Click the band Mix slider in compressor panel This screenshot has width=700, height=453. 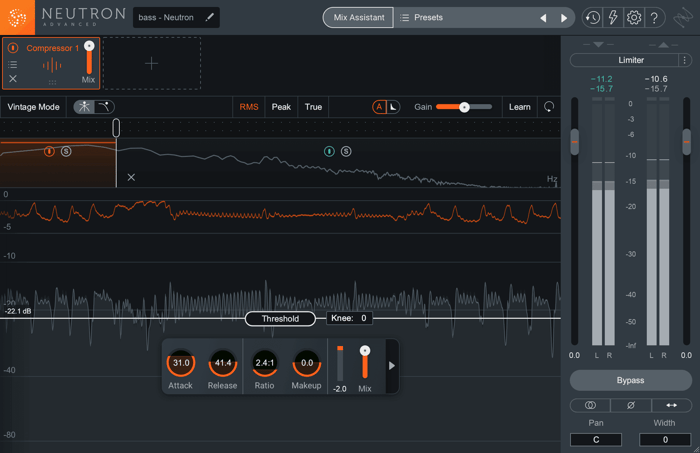click(365, 362)
